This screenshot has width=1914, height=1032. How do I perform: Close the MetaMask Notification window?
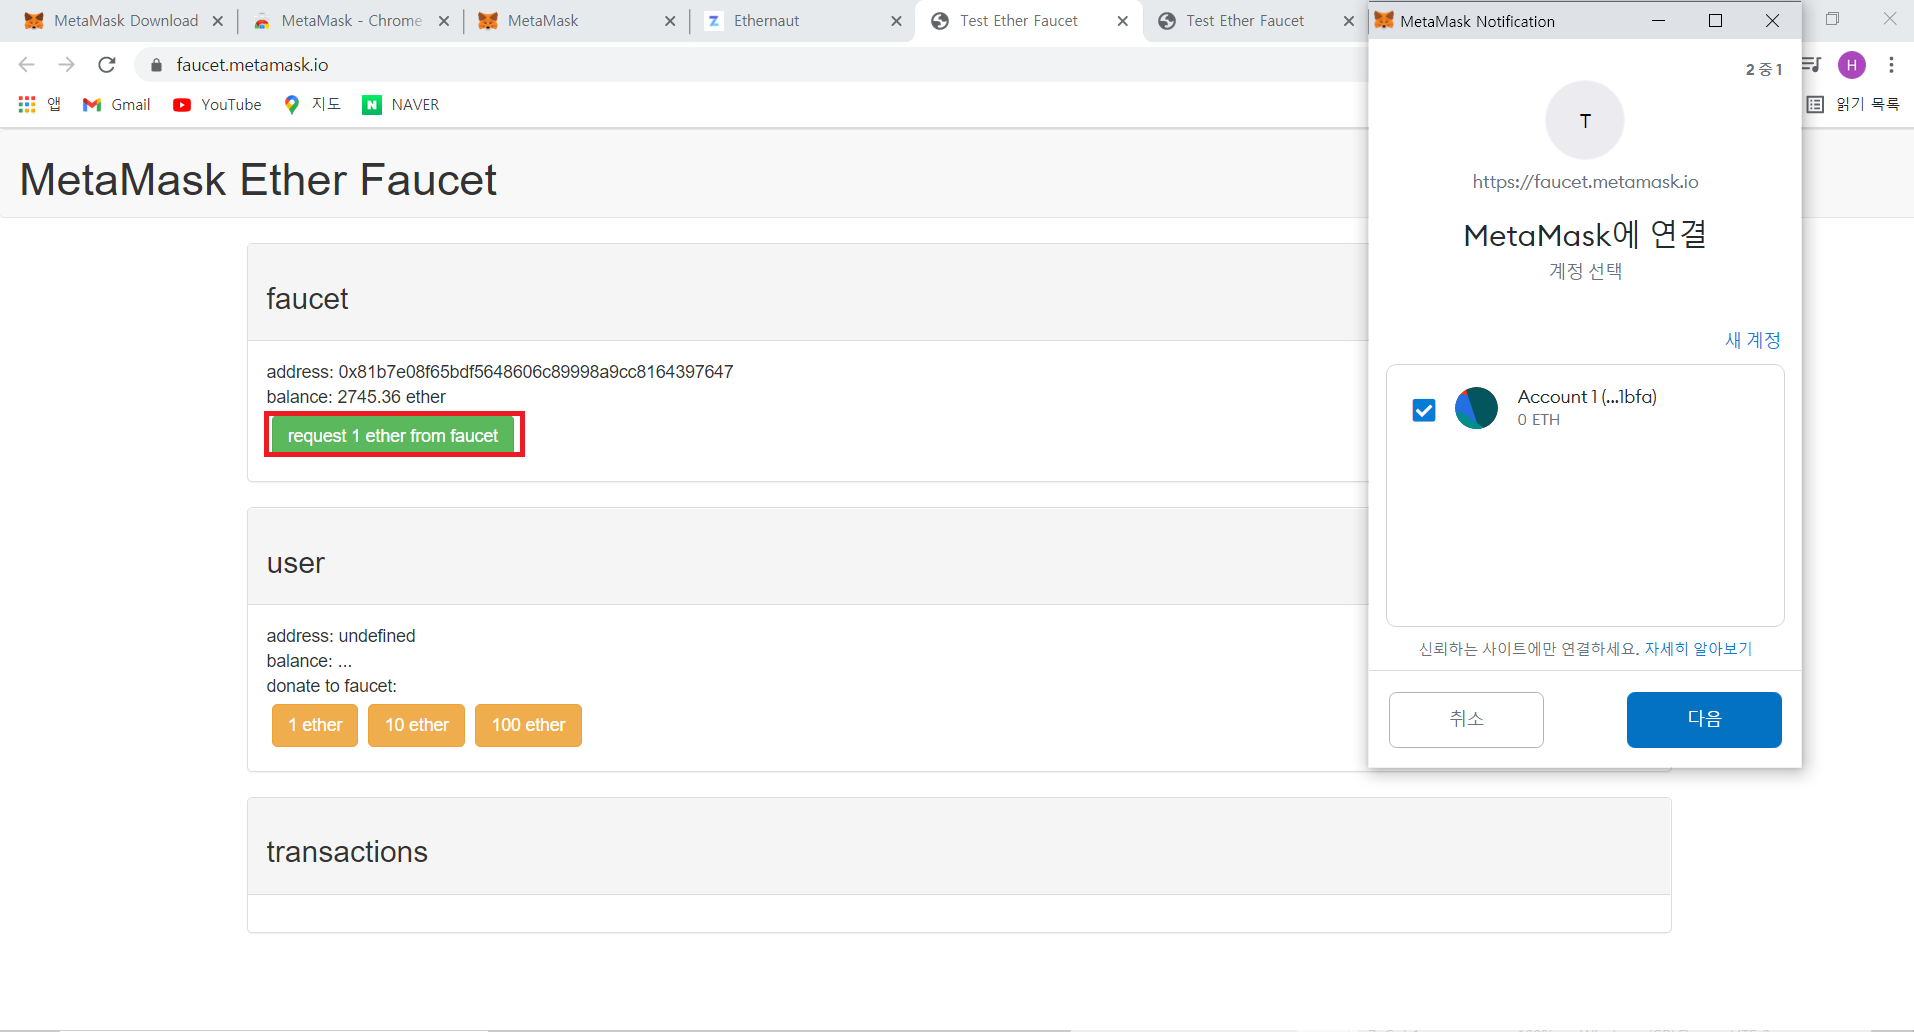1772,20
